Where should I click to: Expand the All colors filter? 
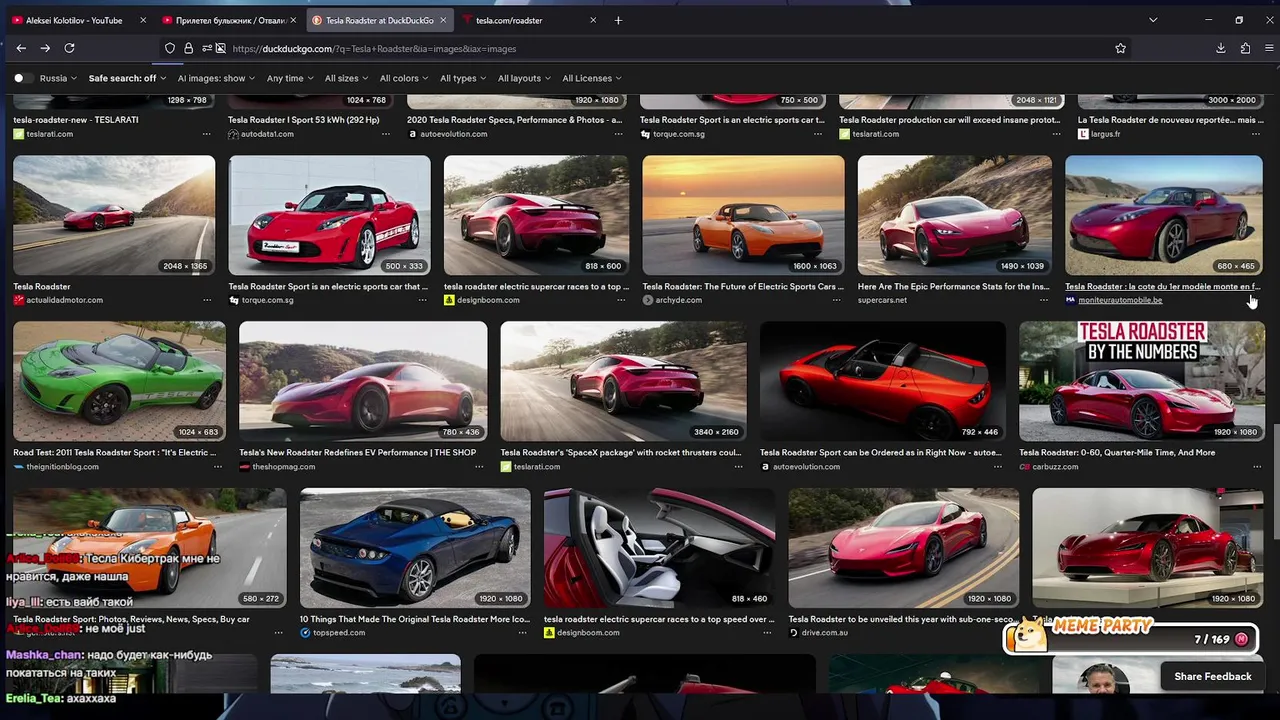404,78
